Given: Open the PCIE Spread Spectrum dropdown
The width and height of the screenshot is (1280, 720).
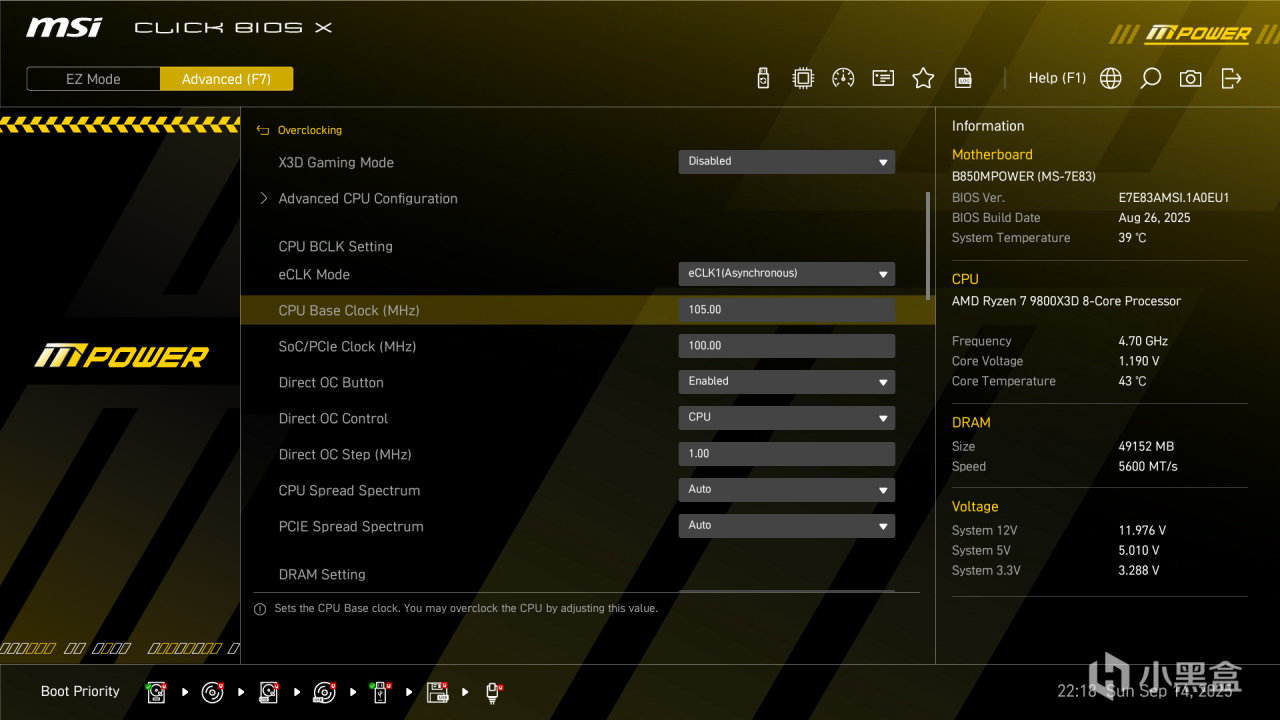Looking at the screenshot, I should point(786,525).
